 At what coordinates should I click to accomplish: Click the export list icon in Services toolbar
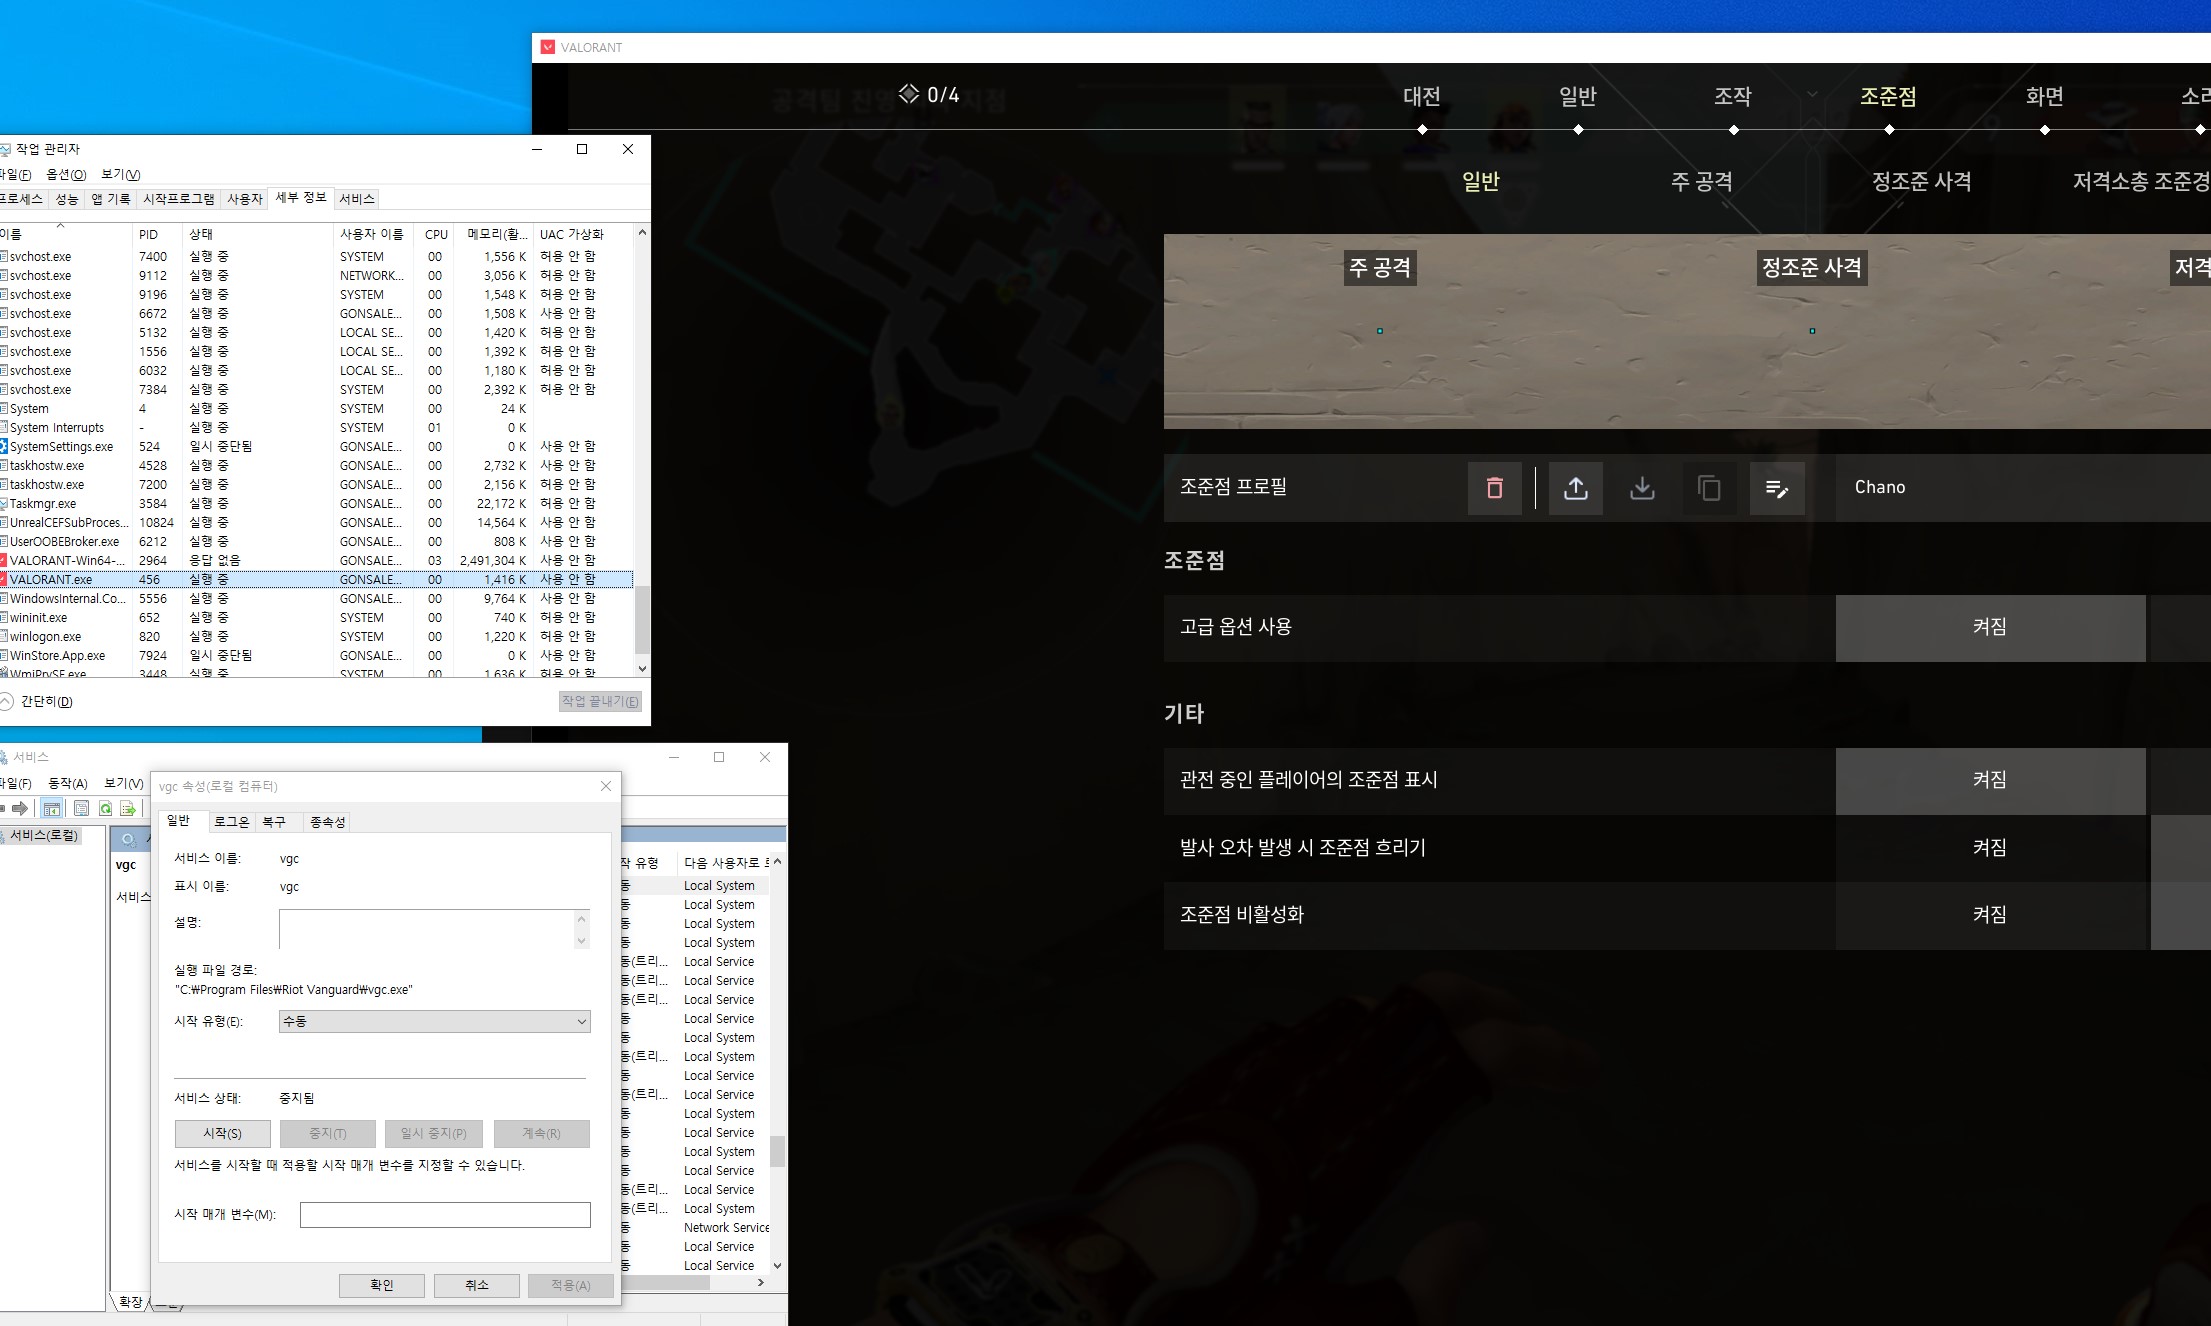(128, 808)
